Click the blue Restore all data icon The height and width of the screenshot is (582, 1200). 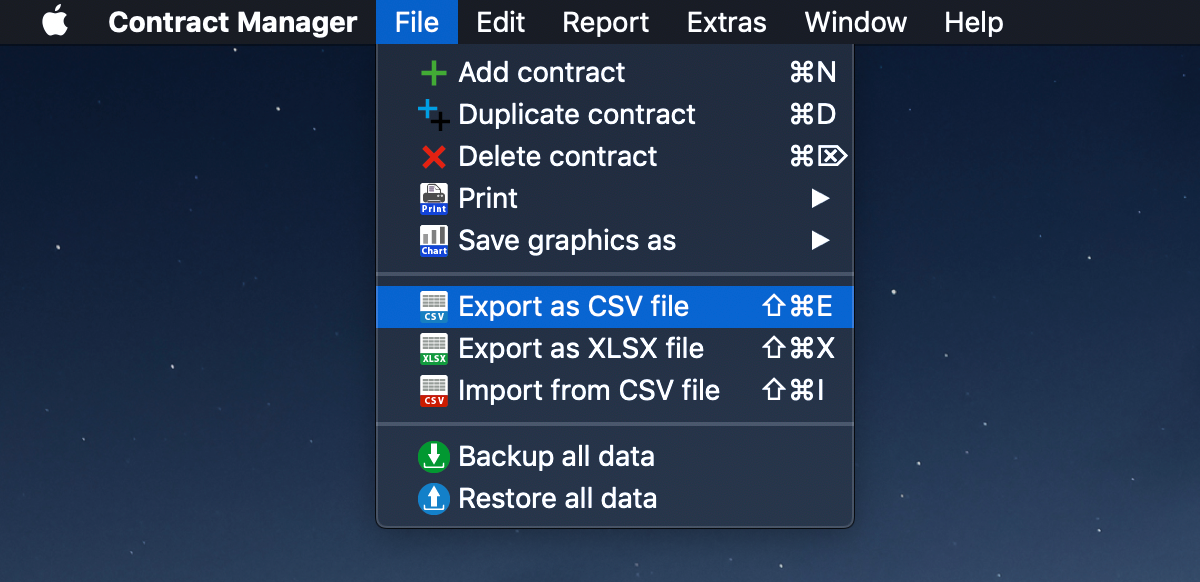(x=434, y=499)
